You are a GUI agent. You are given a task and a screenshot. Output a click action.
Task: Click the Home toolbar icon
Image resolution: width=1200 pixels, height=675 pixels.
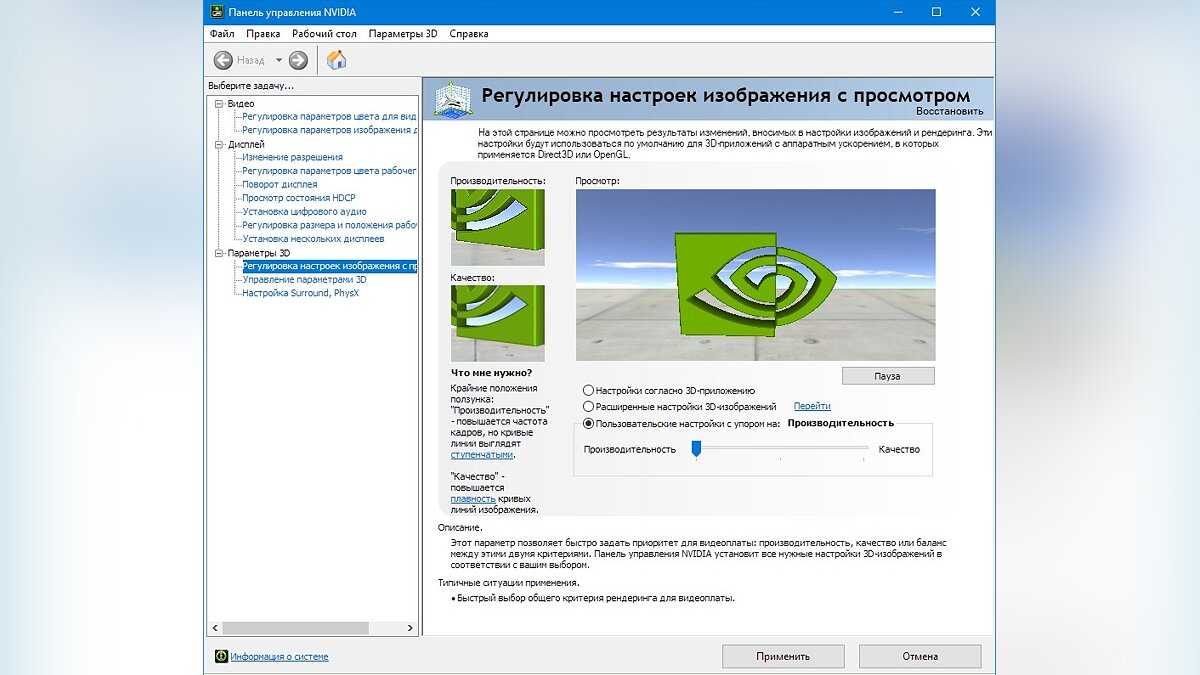(337, 60)
